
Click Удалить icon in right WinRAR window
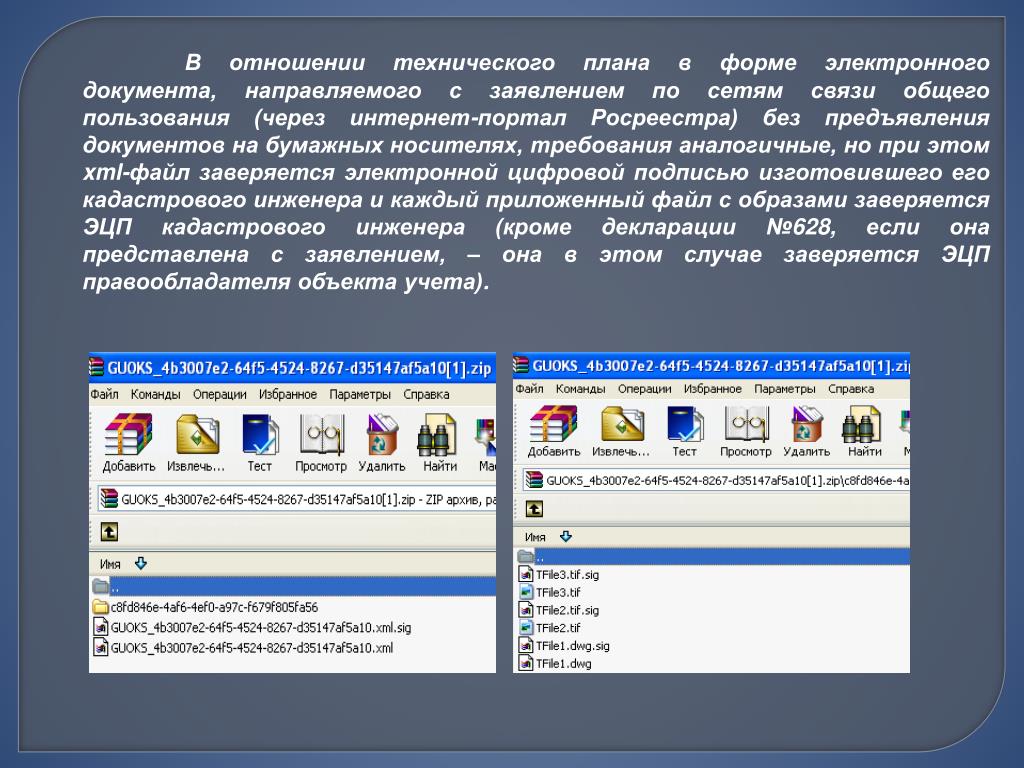807,423
